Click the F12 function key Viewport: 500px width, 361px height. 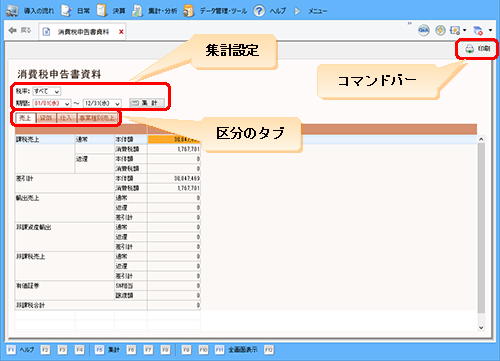[269, 350]
